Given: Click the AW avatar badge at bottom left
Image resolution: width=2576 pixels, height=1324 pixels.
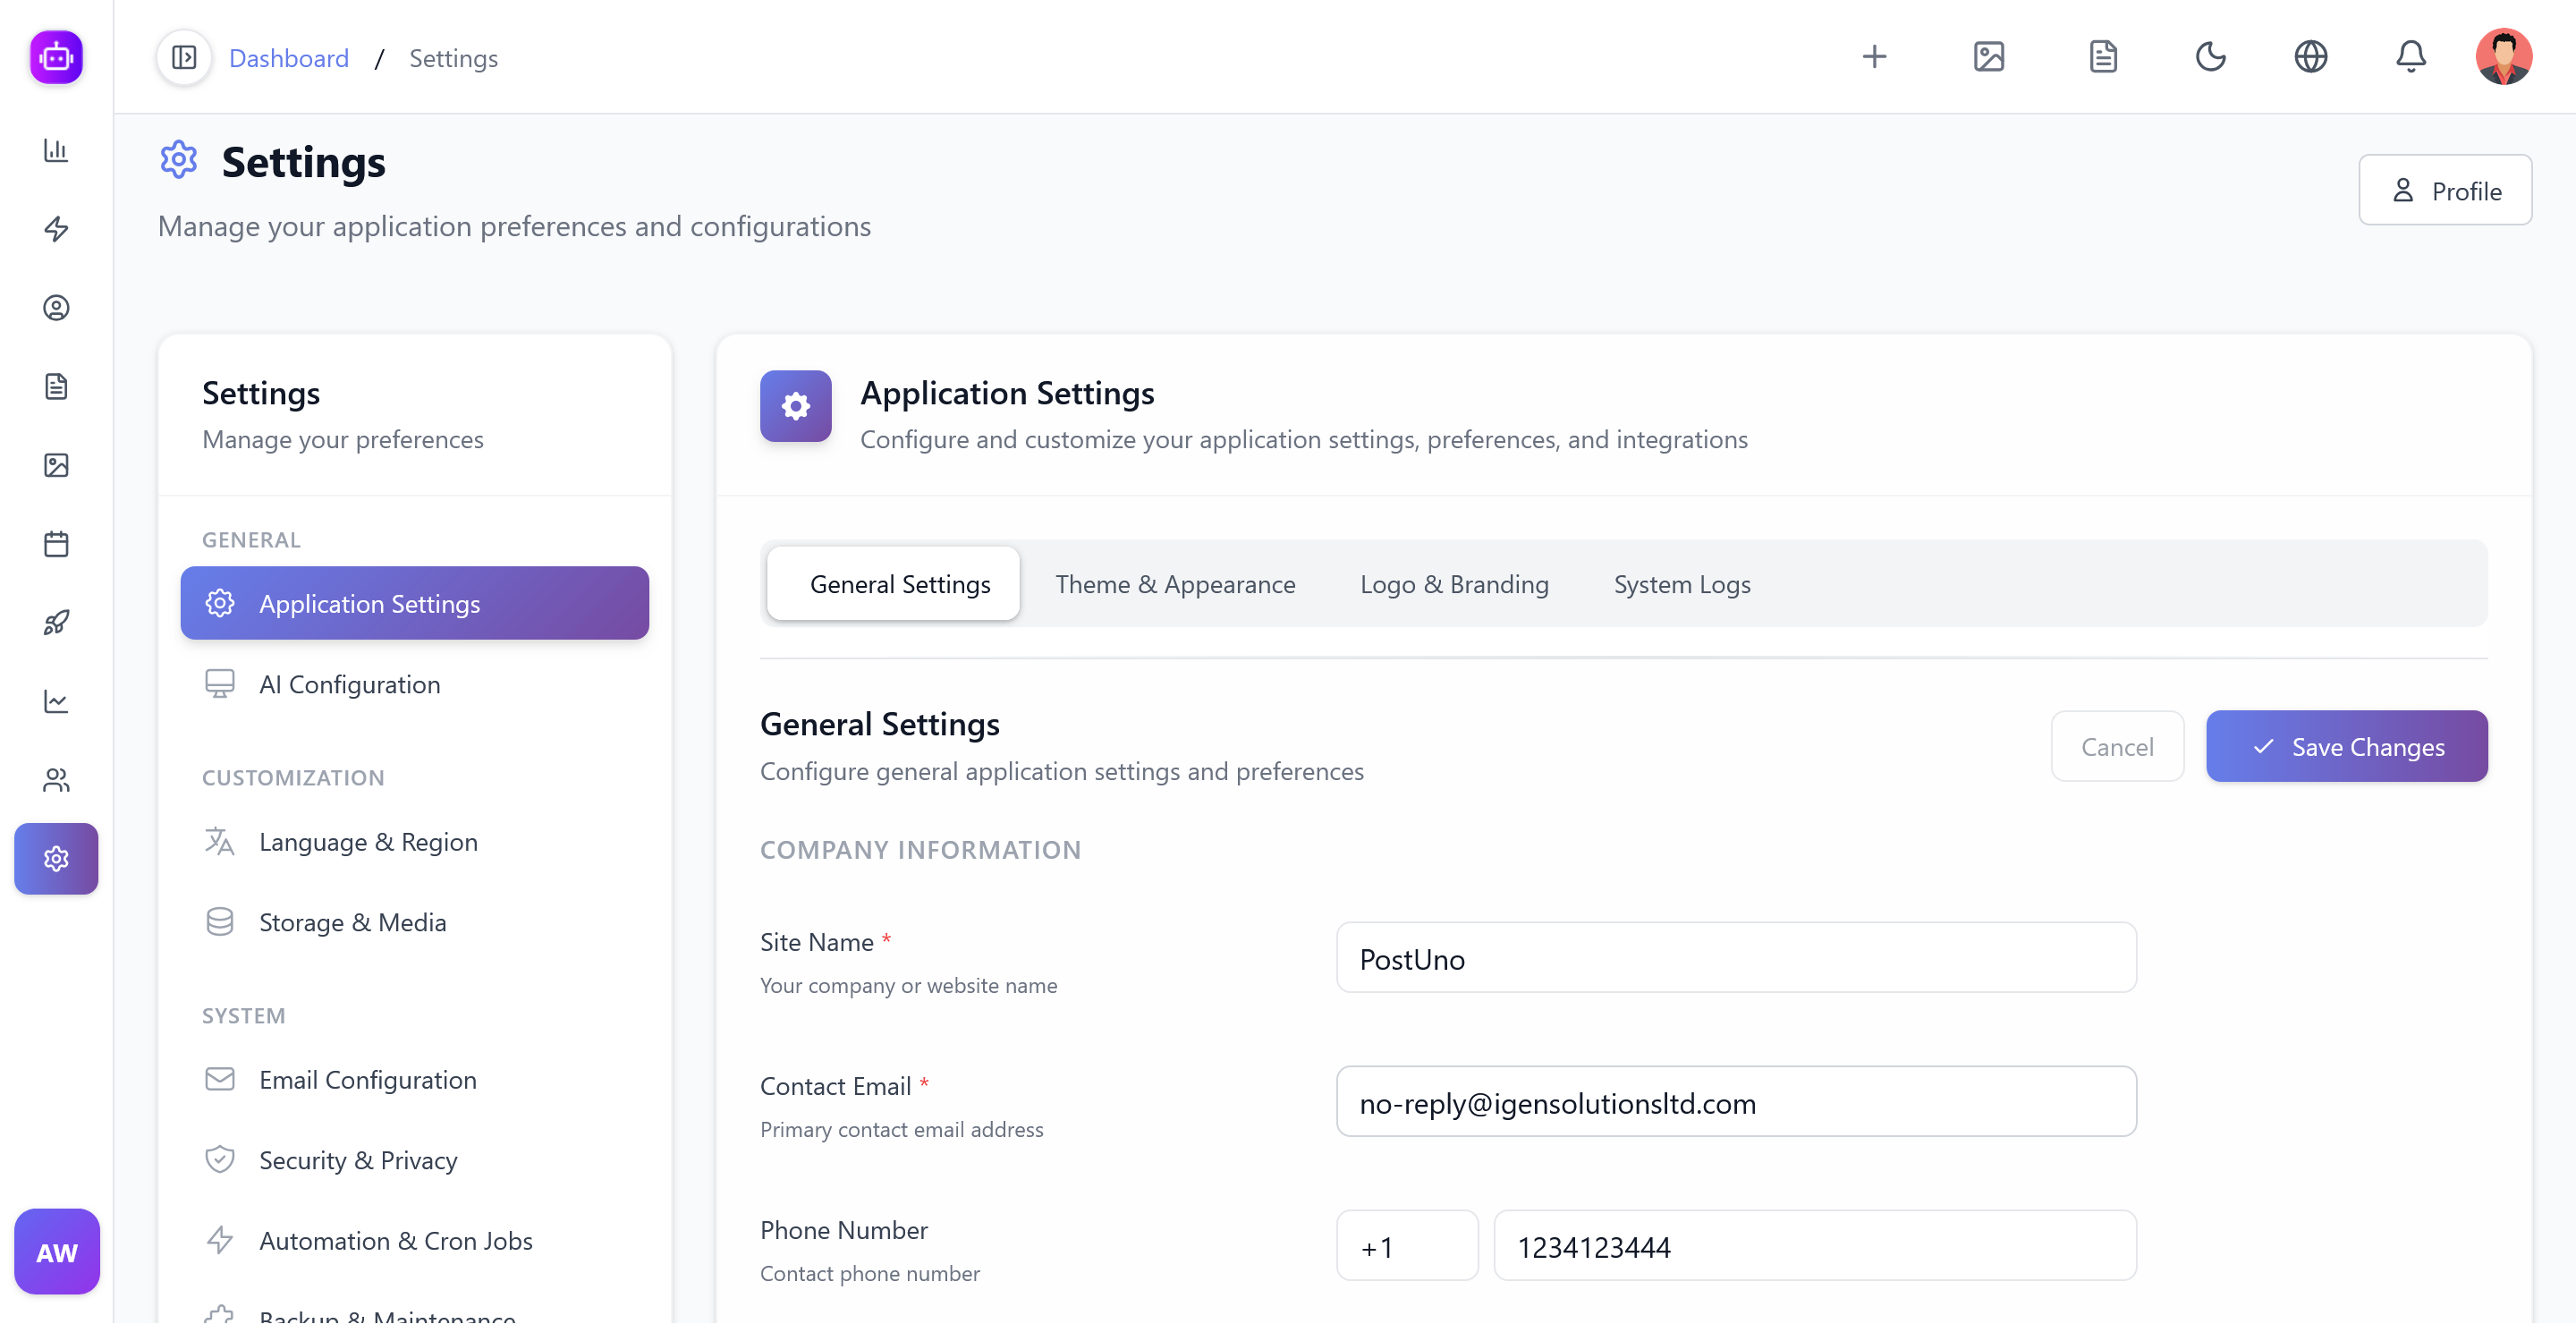Looking at the screenshot, I should (x=56, y=1251).
